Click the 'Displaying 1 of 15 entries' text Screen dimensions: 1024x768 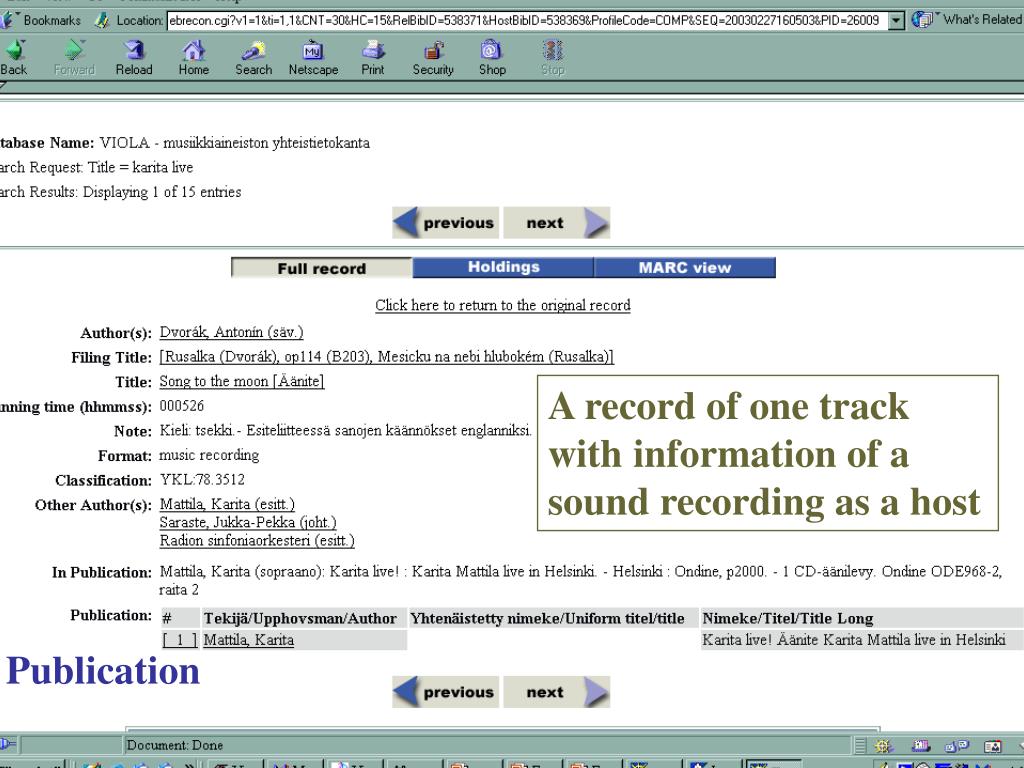click(162, 192)
